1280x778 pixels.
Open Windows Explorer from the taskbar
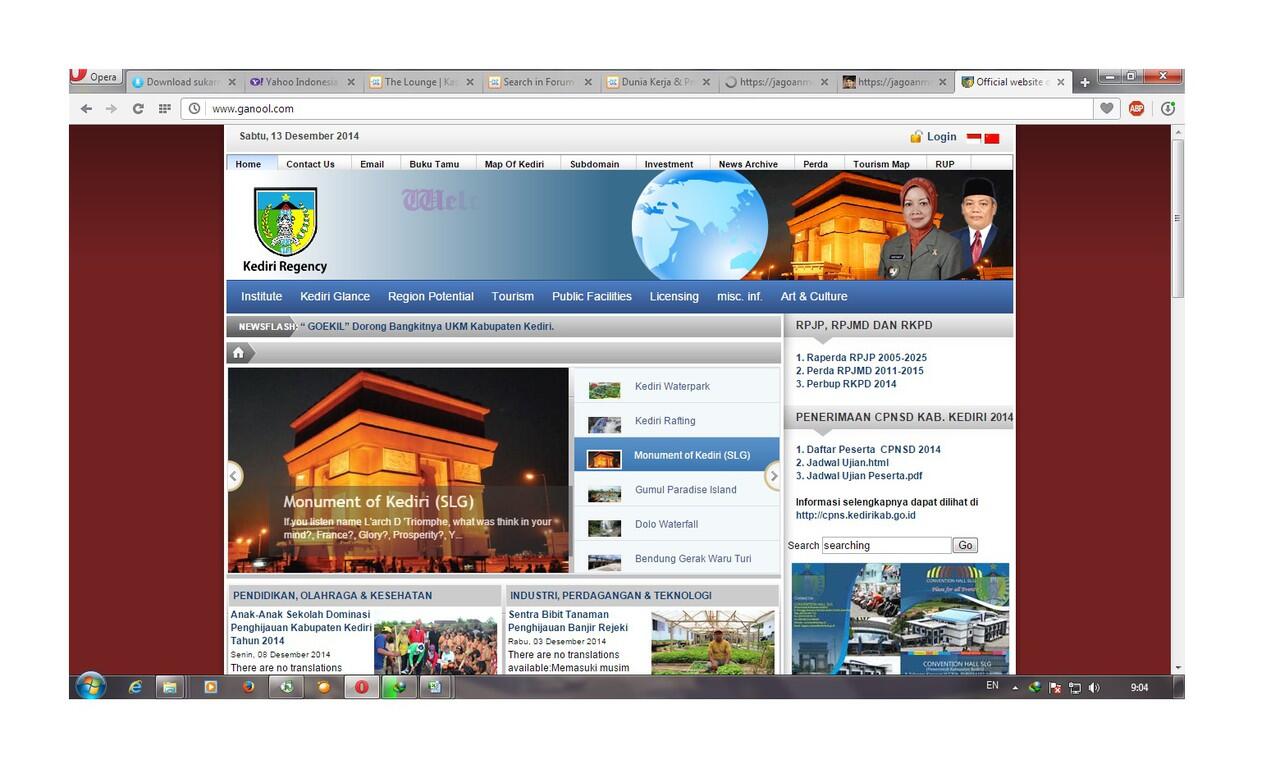170,687
